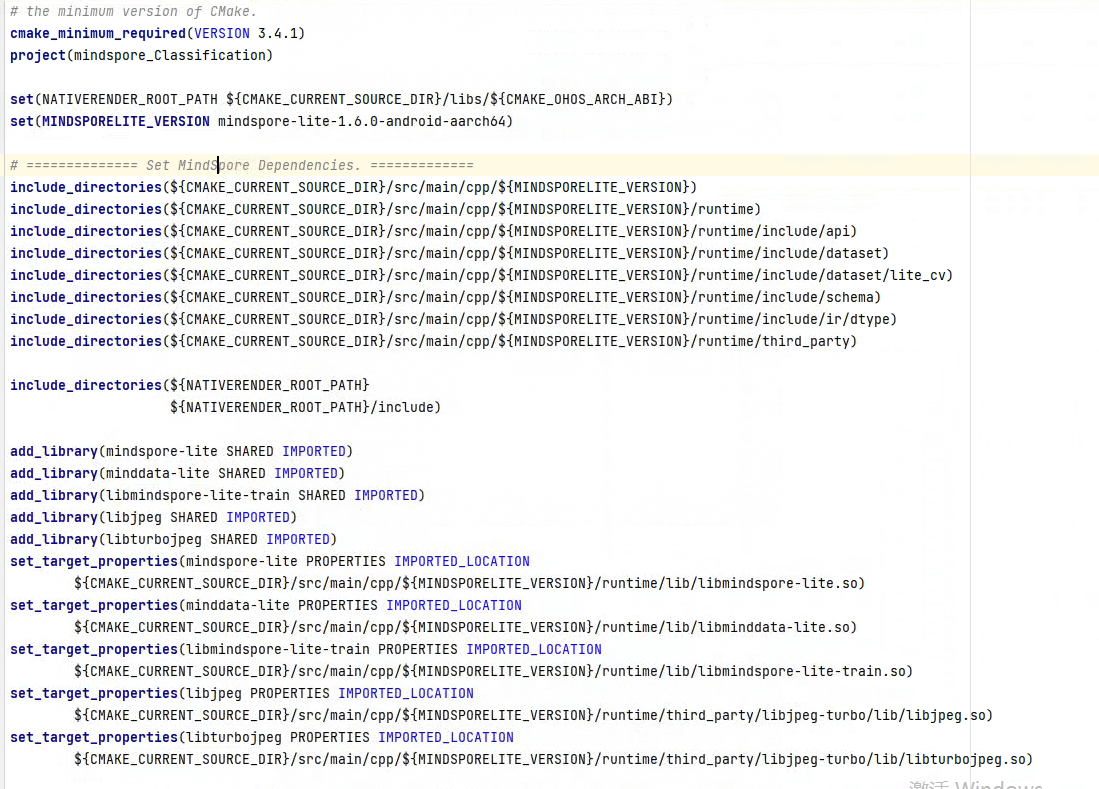This screenshot has width=1099, height=789.
Task: Click set_target_properties for libjpeg
Action: click(242, 693)
